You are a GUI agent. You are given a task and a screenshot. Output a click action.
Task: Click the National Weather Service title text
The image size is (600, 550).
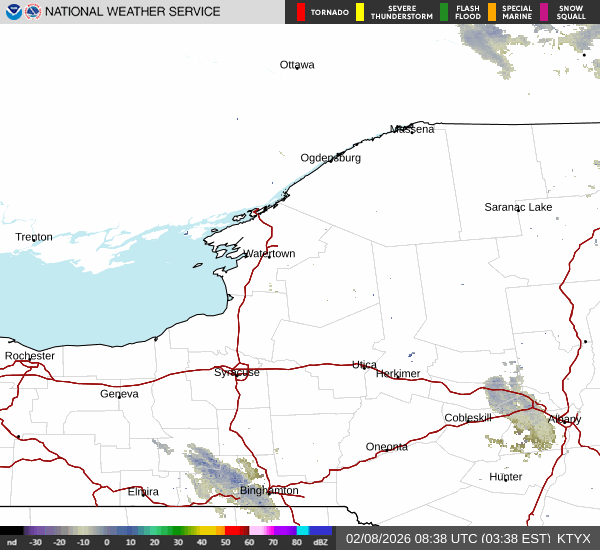point(133,12)
